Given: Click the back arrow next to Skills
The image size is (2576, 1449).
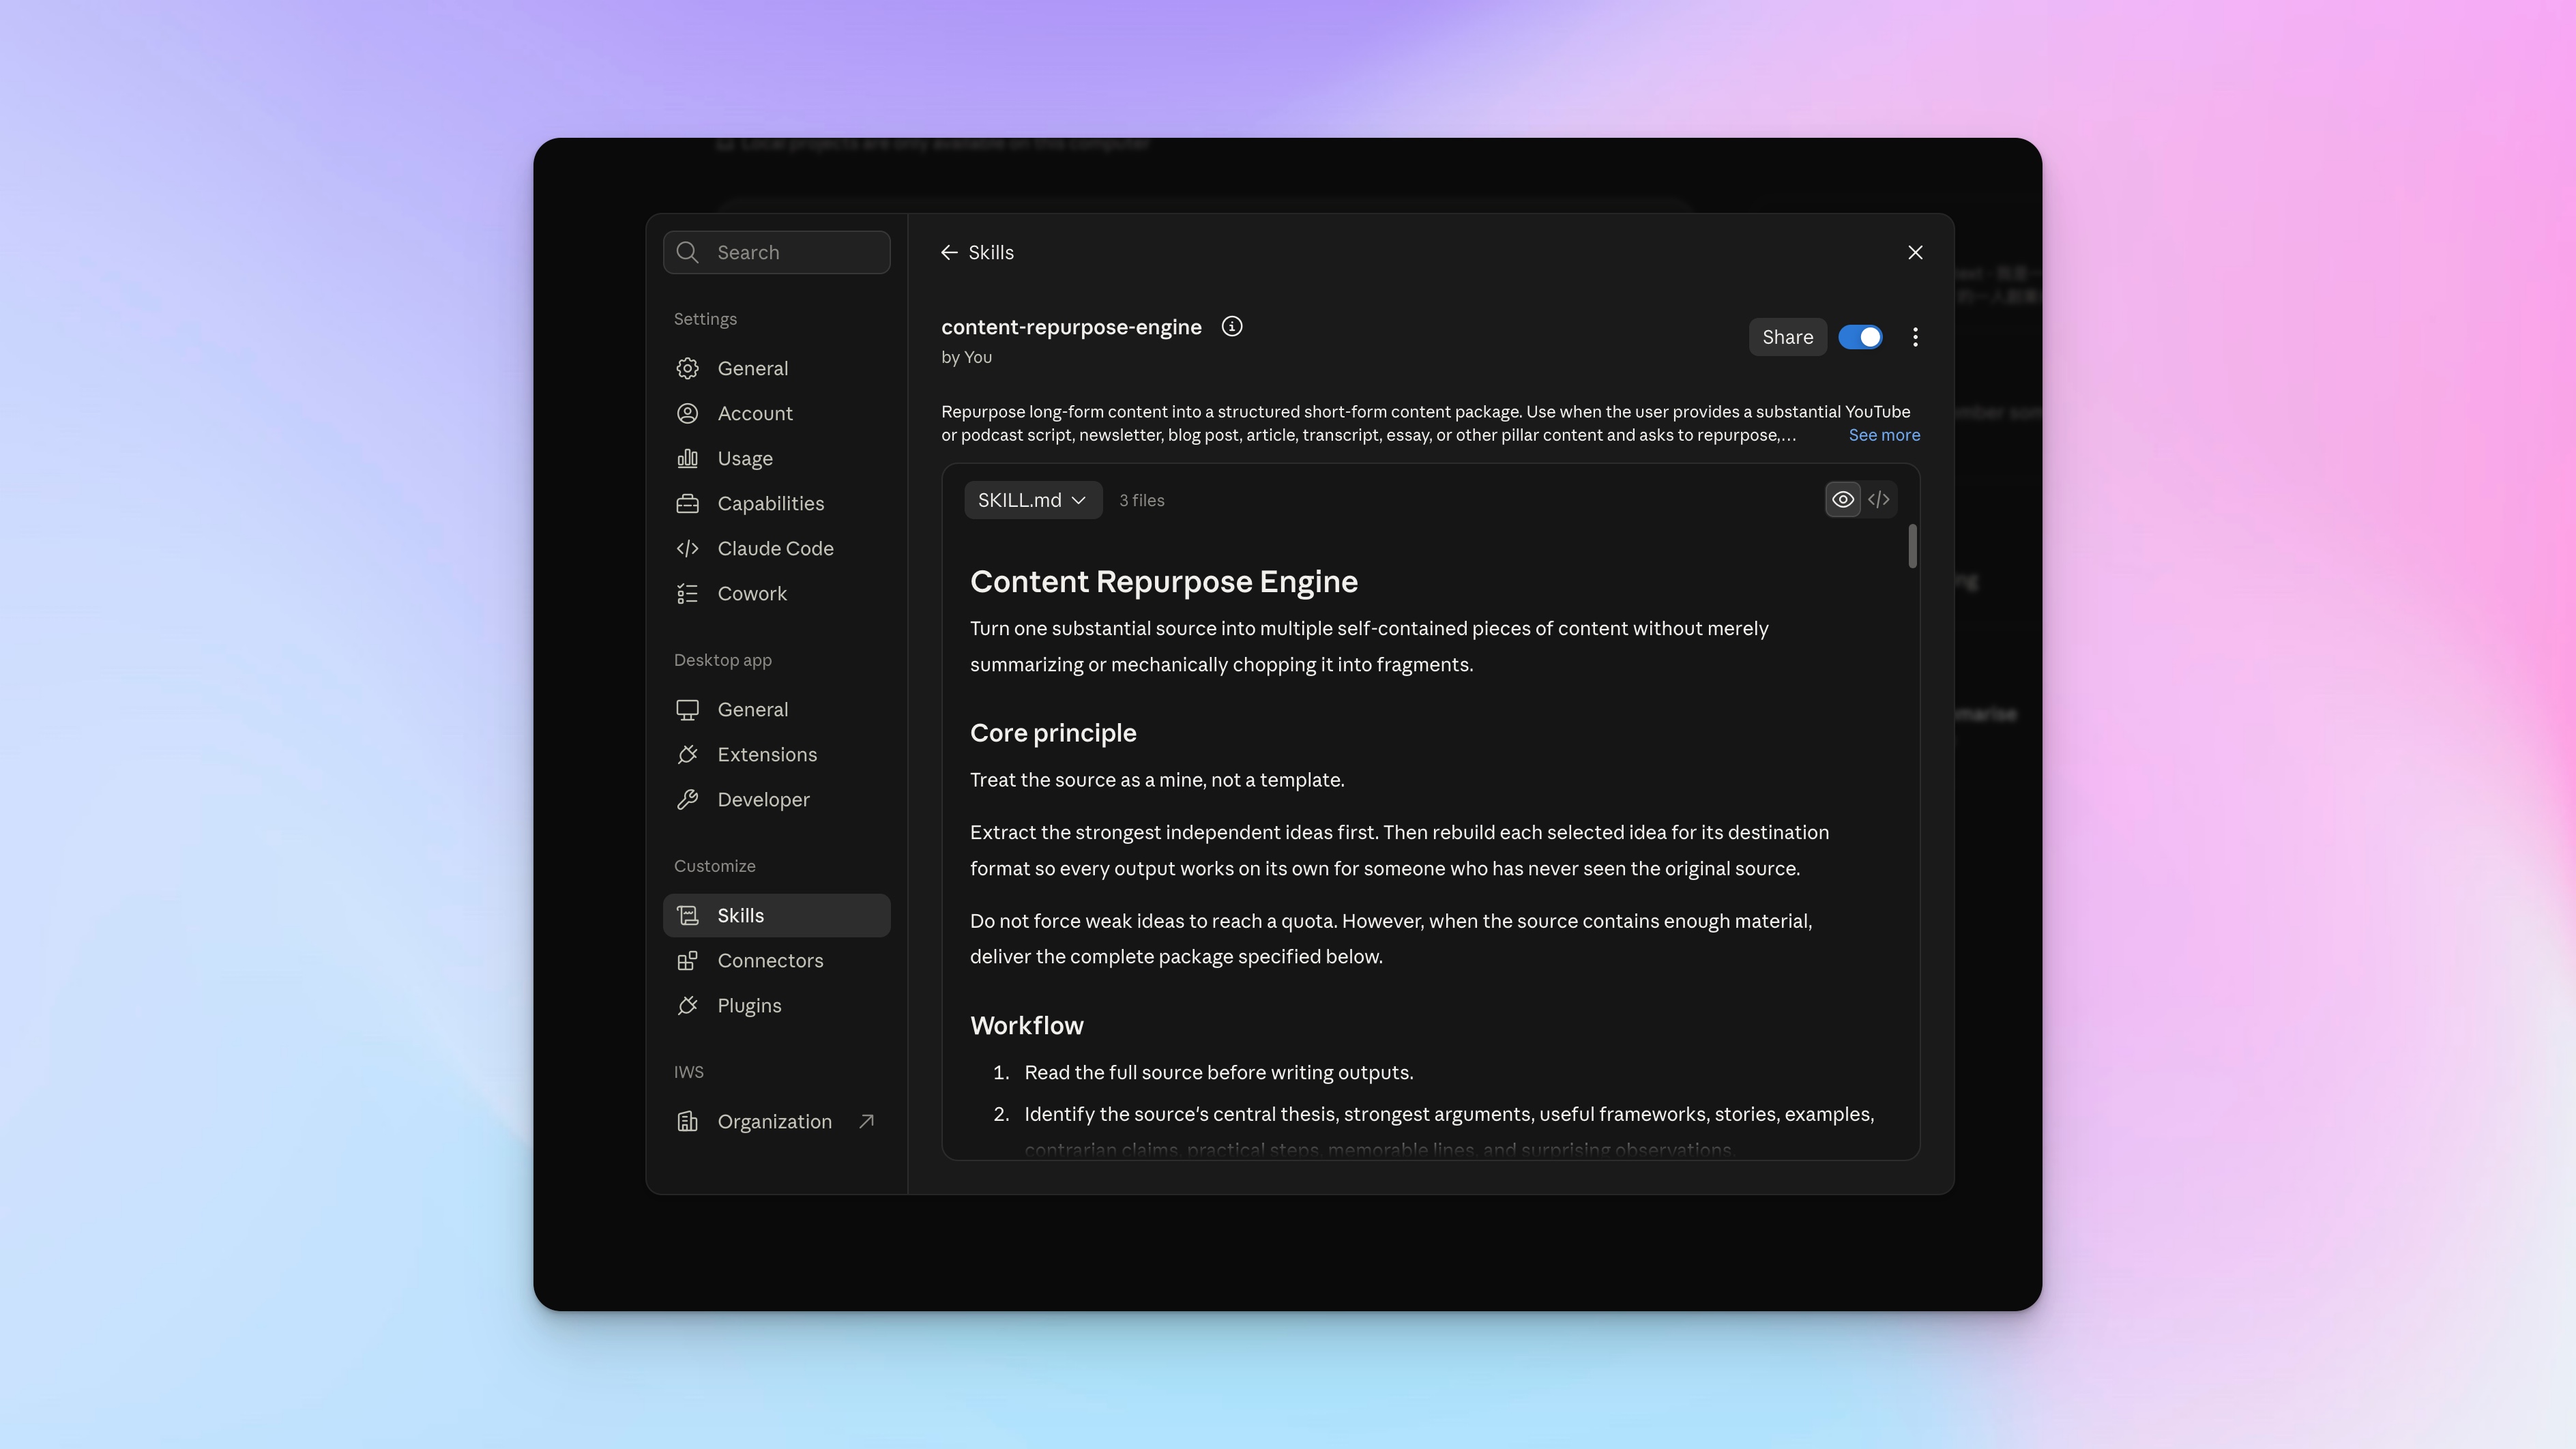Looking at the screenshot, I should click(x=949, y=252).
